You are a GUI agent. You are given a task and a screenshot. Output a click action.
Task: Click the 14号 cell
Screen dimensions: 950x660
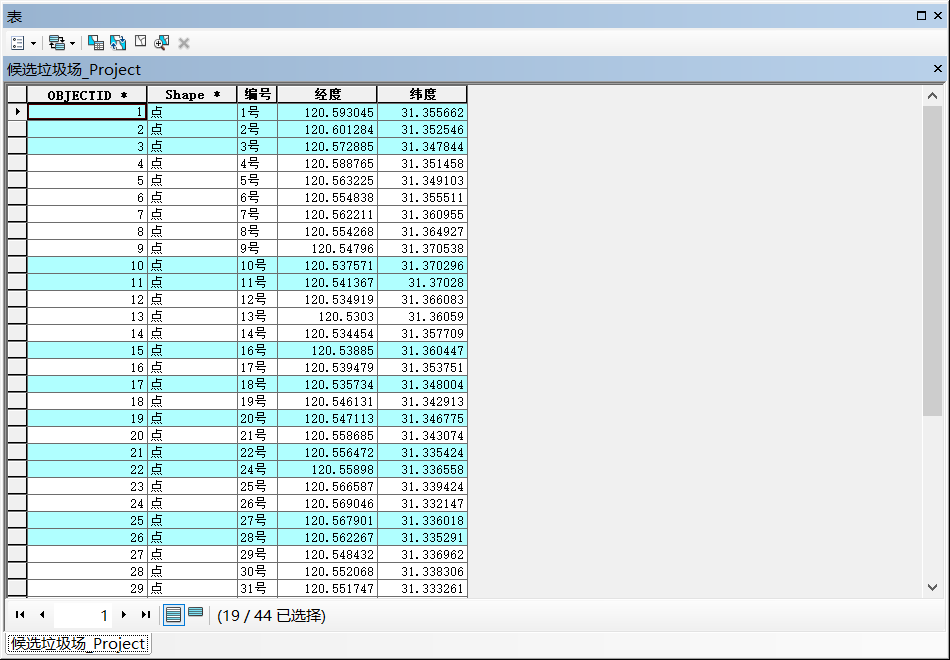(x=257, y=333)
